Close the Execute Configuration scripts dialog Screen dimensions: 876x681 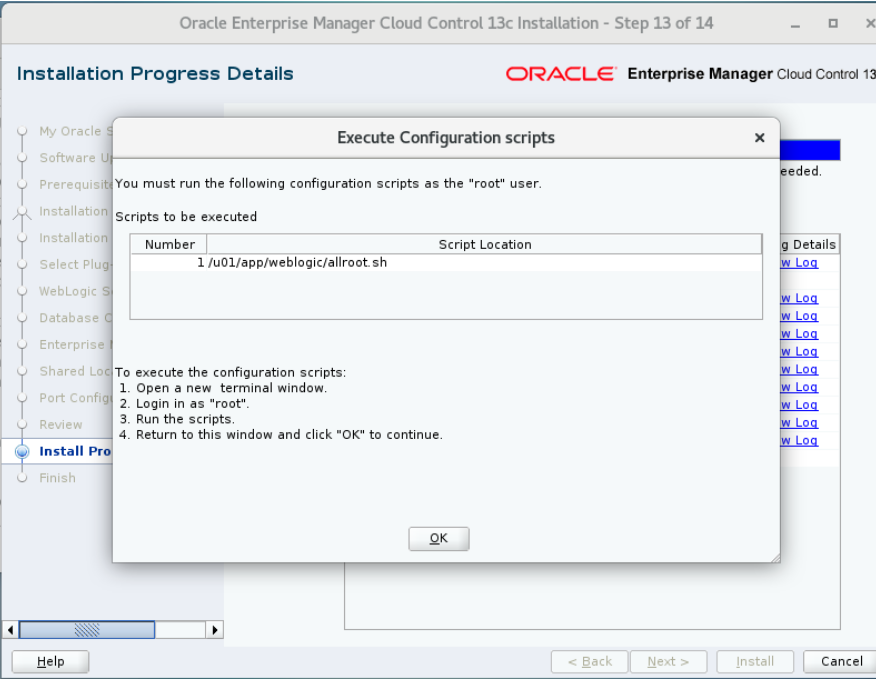click(x=759, y=138)
